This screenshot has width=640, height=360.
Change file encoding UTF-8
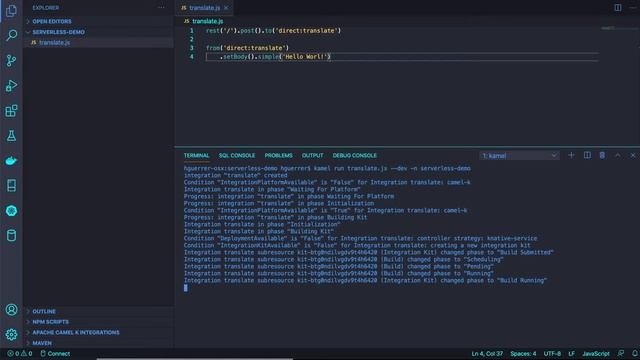(x=552, y=353)
